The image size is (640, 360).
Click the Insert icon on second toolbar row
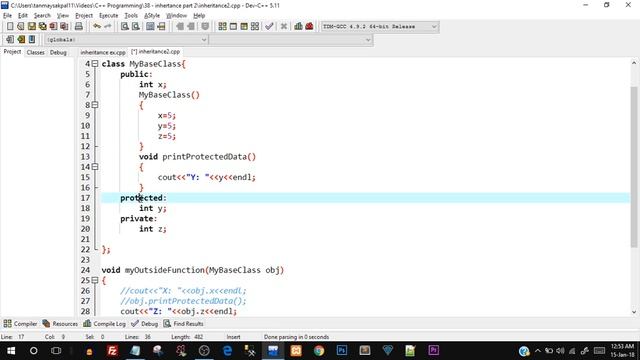pyautogui.click(x=10, y=40)
